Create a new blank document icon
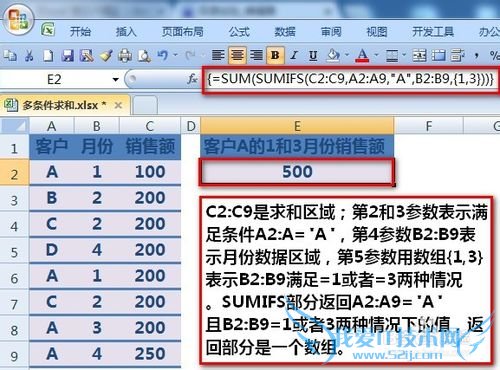The image size is (500, 370). (x=48, y=56)
